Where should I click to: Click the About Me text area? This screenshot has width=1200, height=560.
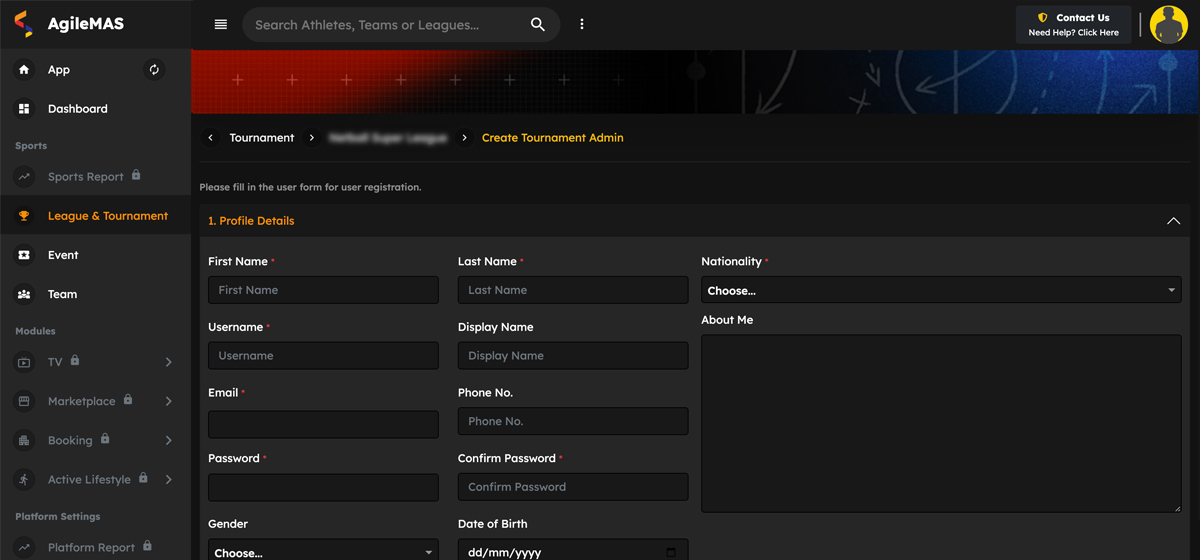tap(941, 424)
